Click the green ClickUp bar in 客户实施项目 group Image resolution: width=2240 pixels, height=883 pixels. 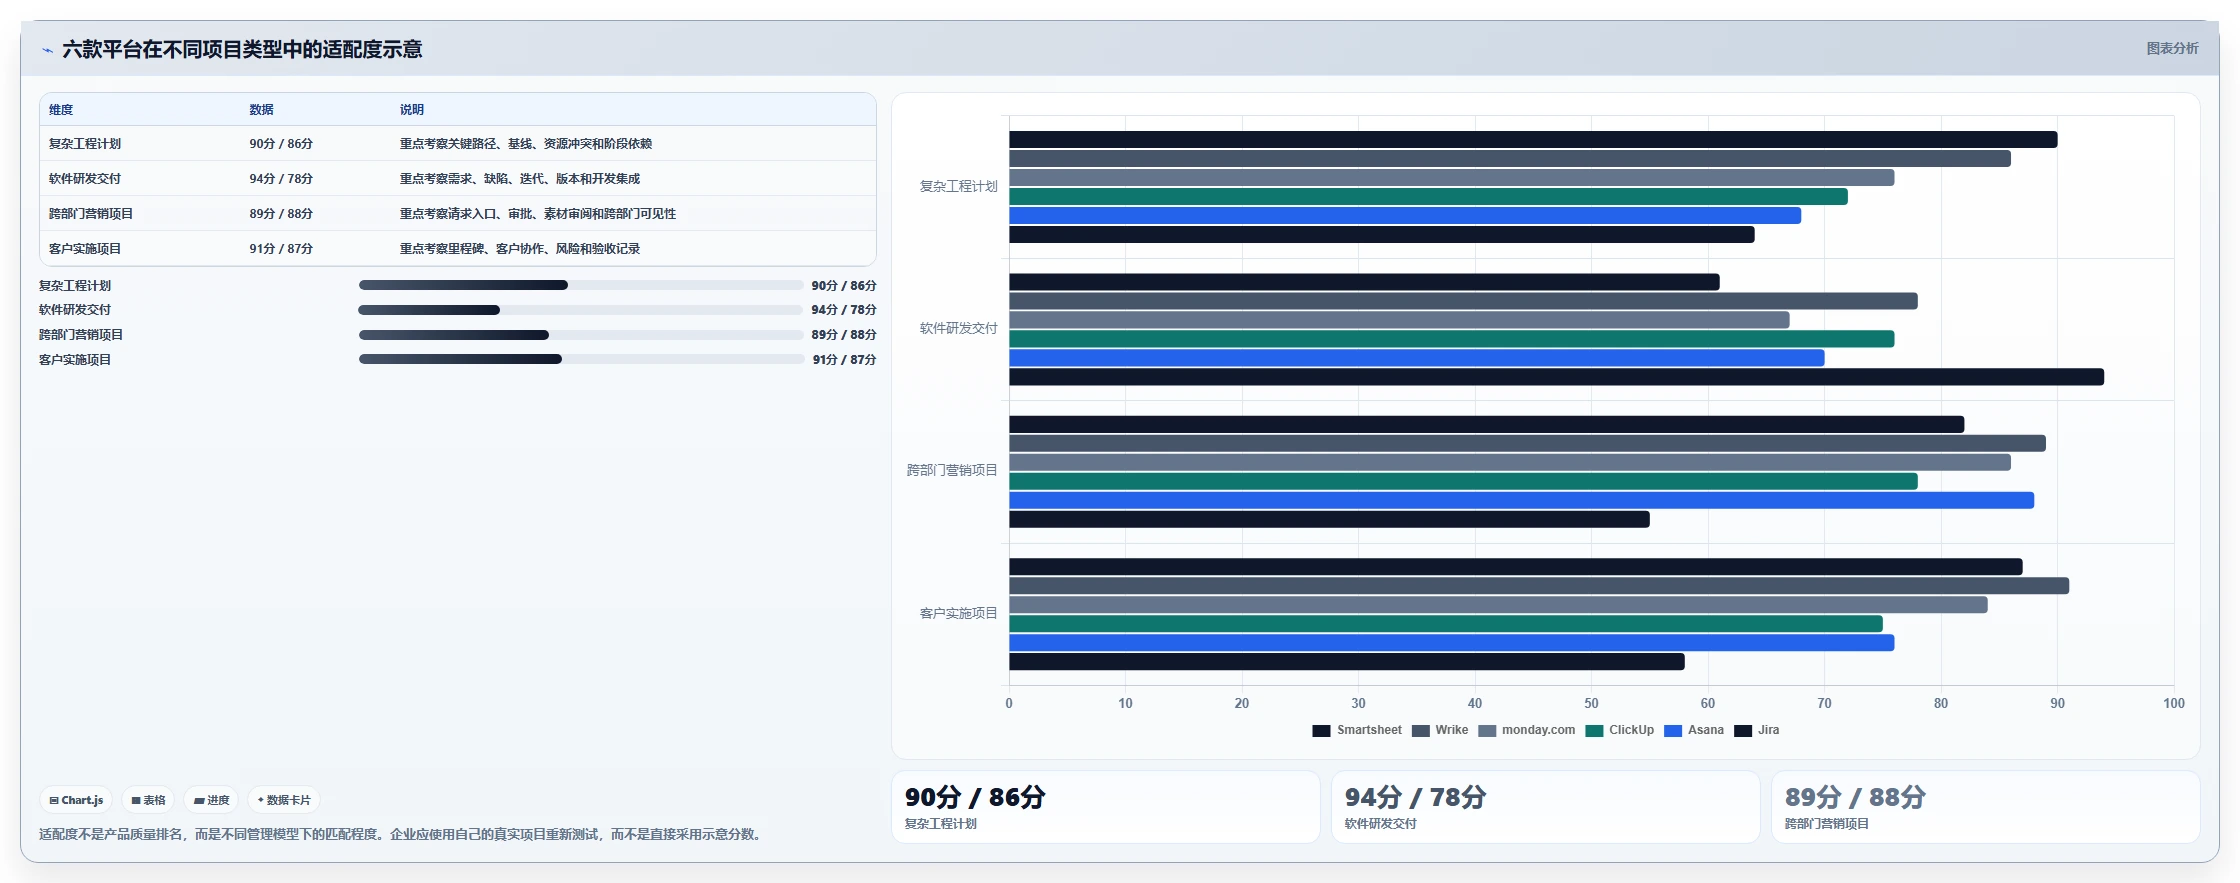(1446, 624)
